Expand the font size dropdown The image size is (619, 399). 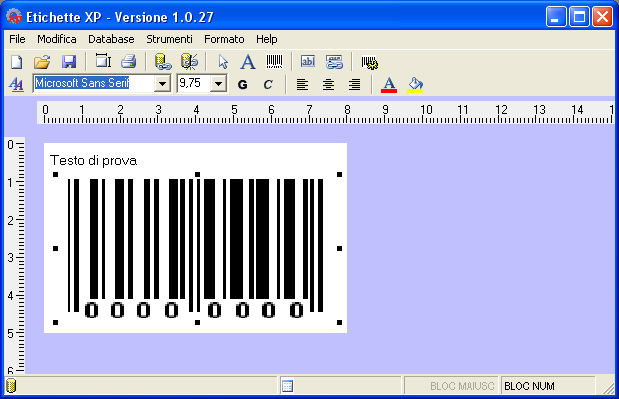[218, 84]
